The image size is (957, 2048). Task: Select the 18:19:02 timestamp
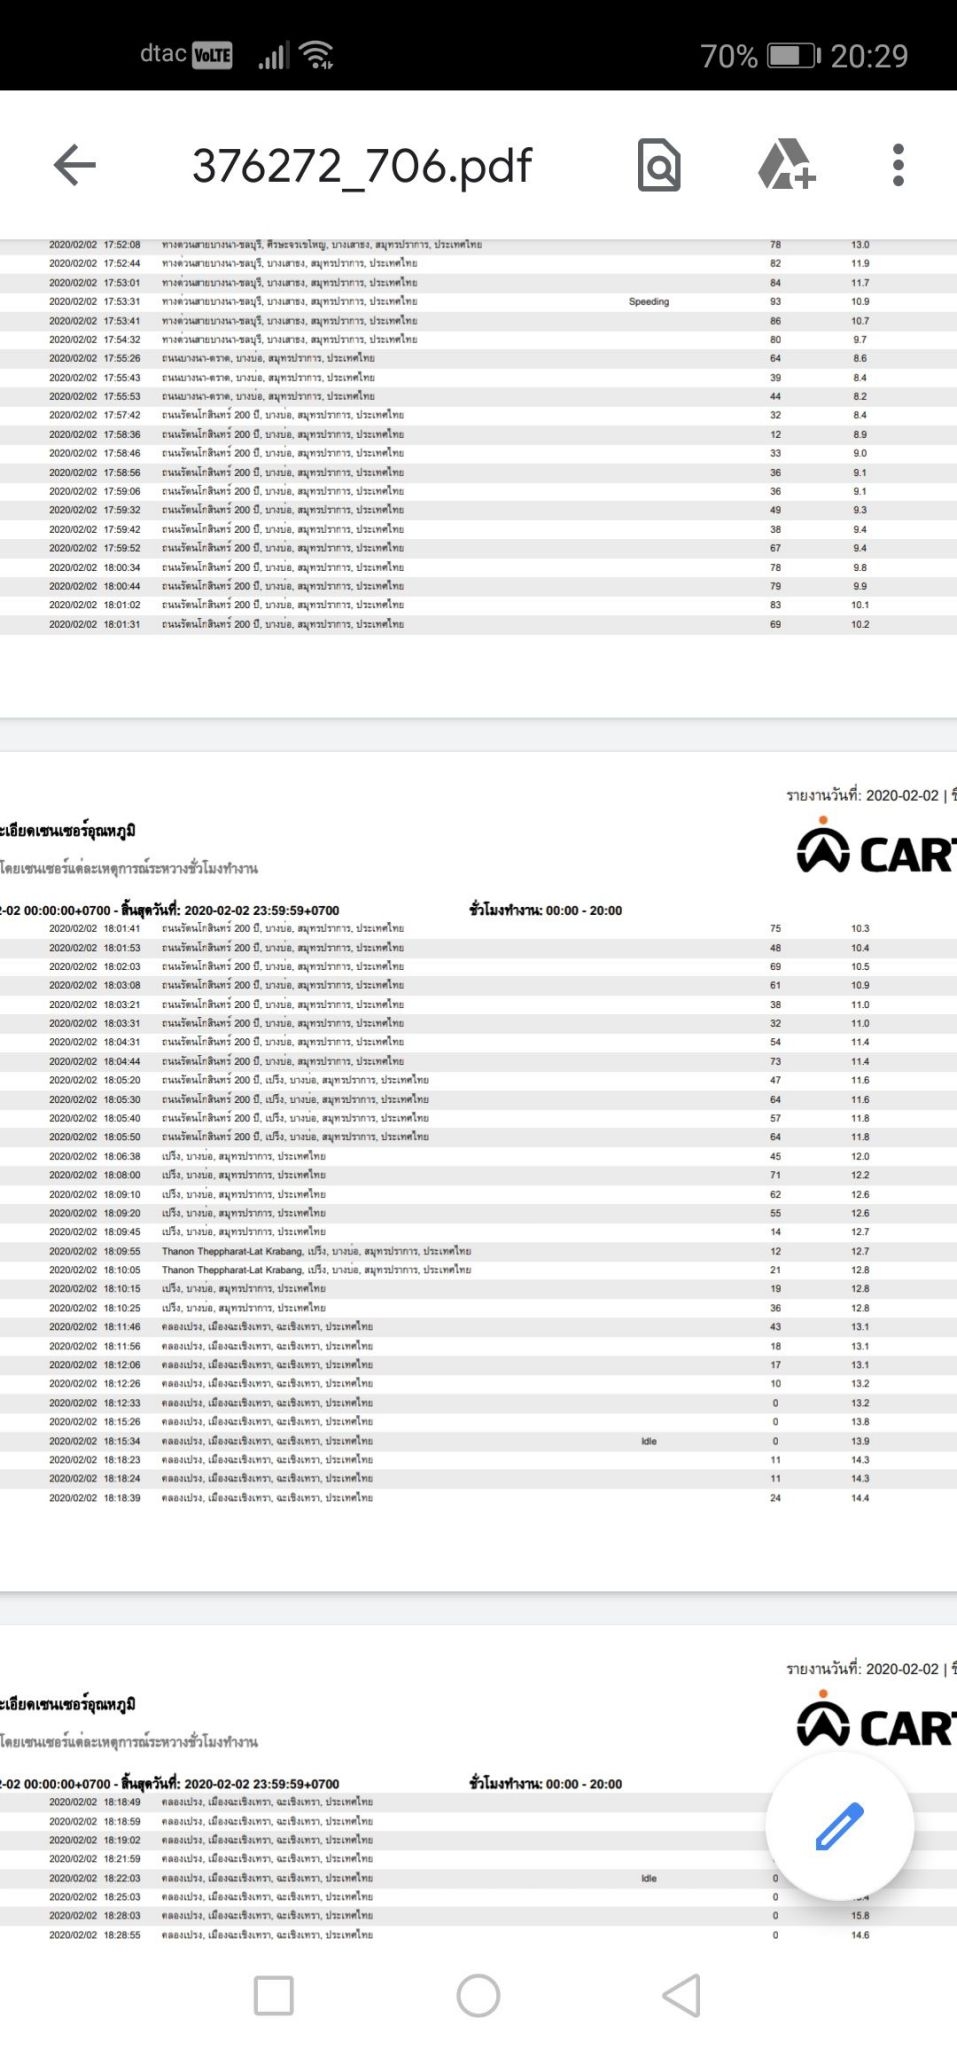tap(122, 1840)
